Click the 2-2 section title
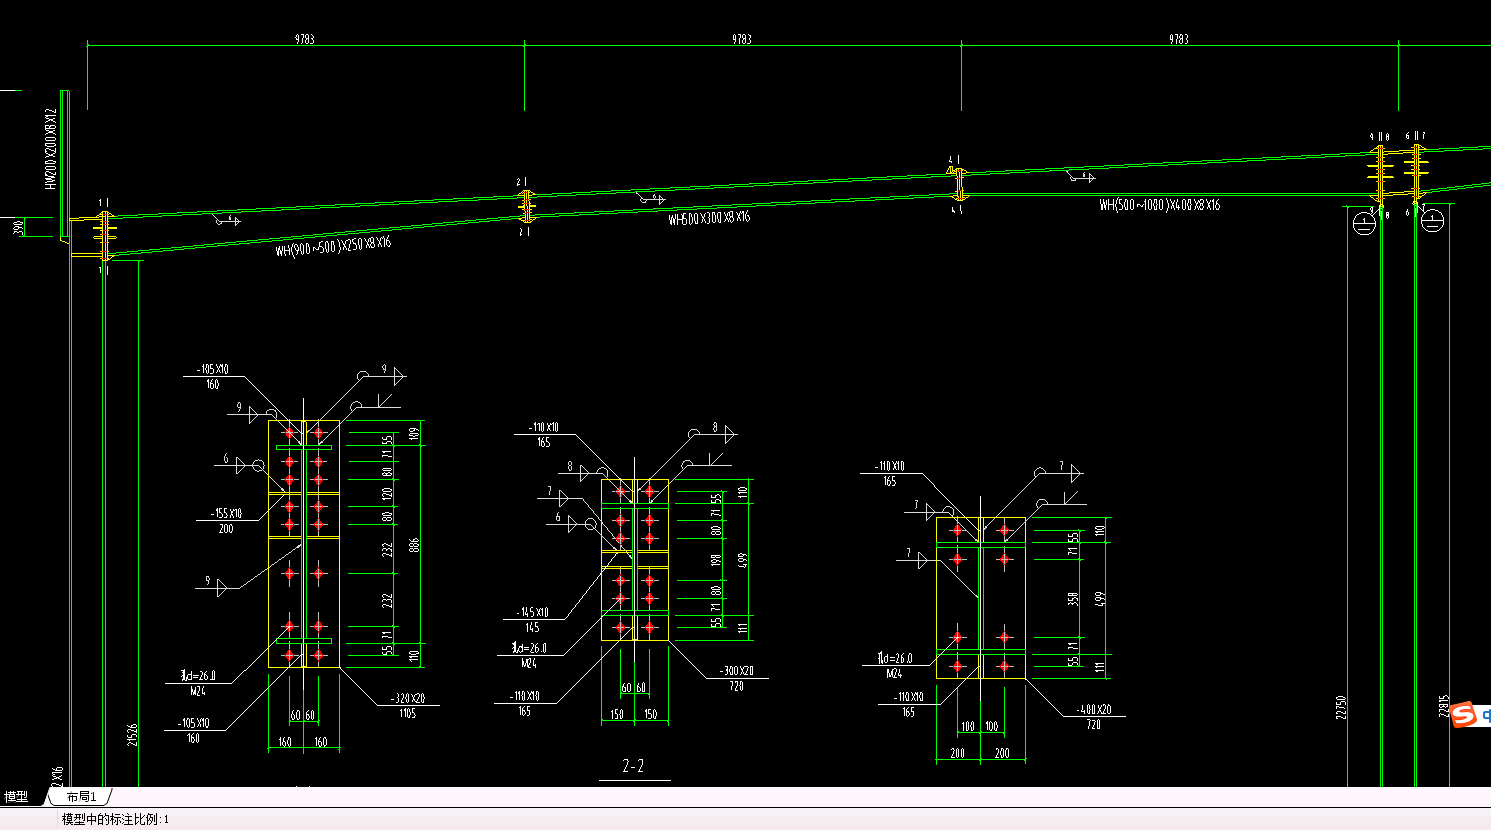 [x=633, y=767]
